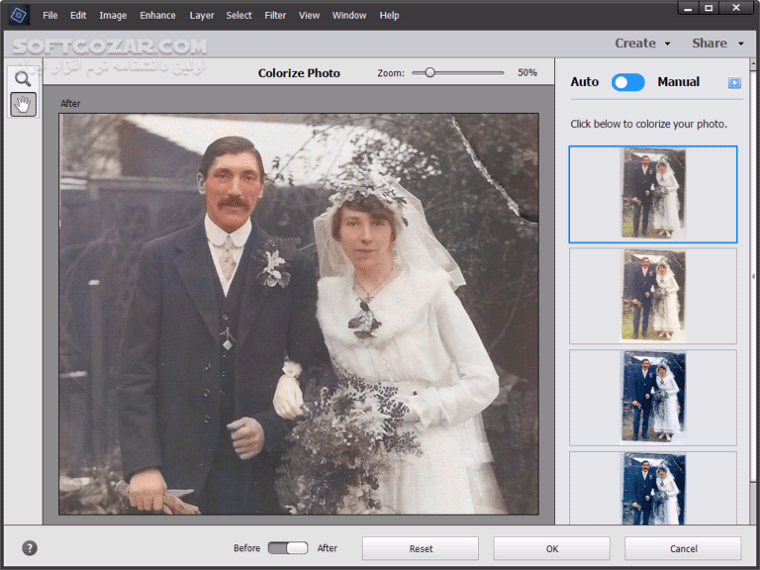Confirm with the OK button

552,548
